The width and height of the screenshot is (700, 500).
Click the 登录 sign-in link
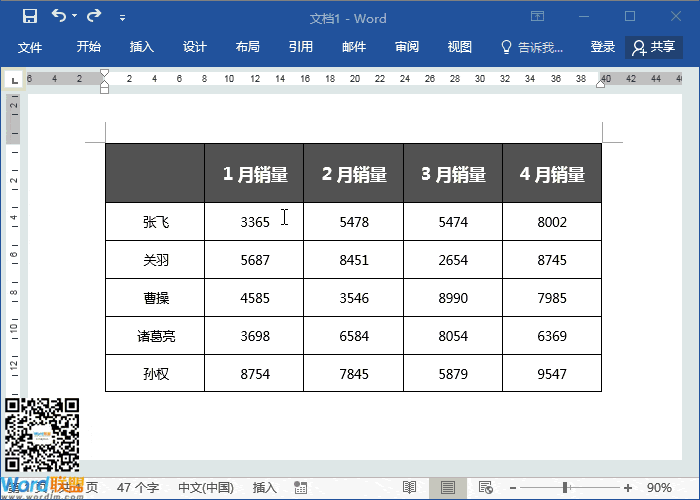point(603,47)
